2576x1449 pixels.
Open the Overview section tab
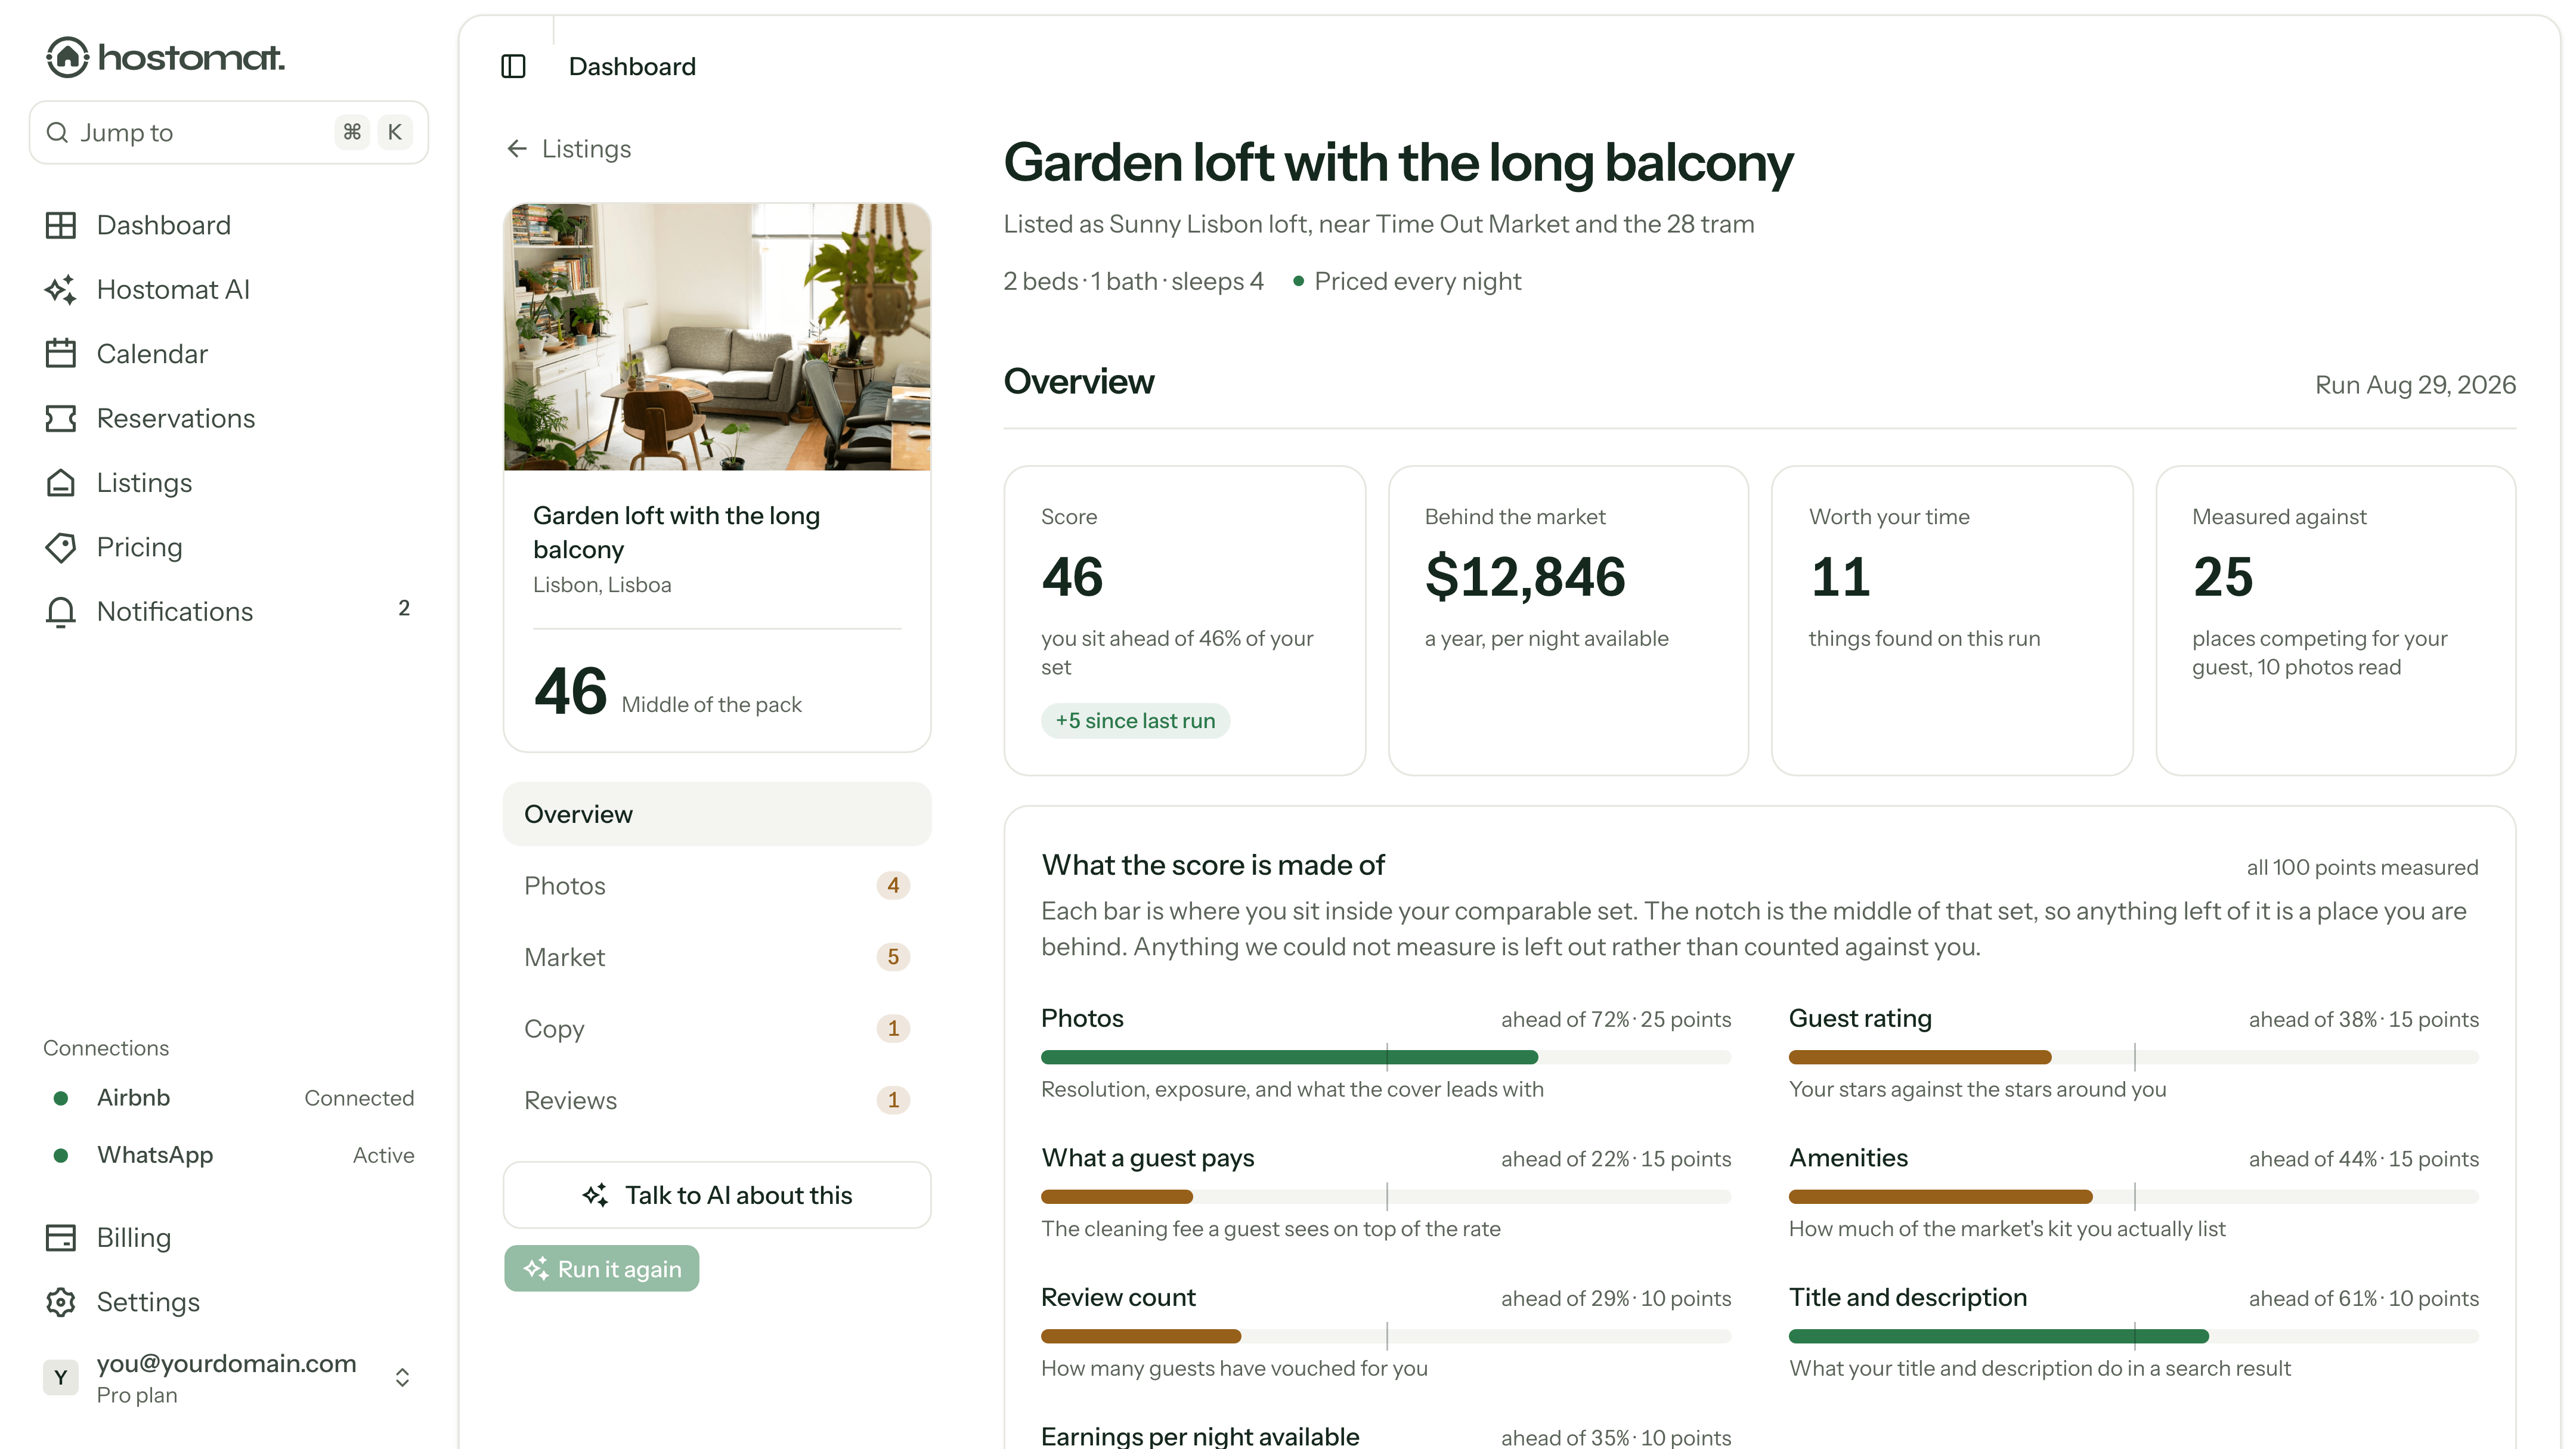717,814
